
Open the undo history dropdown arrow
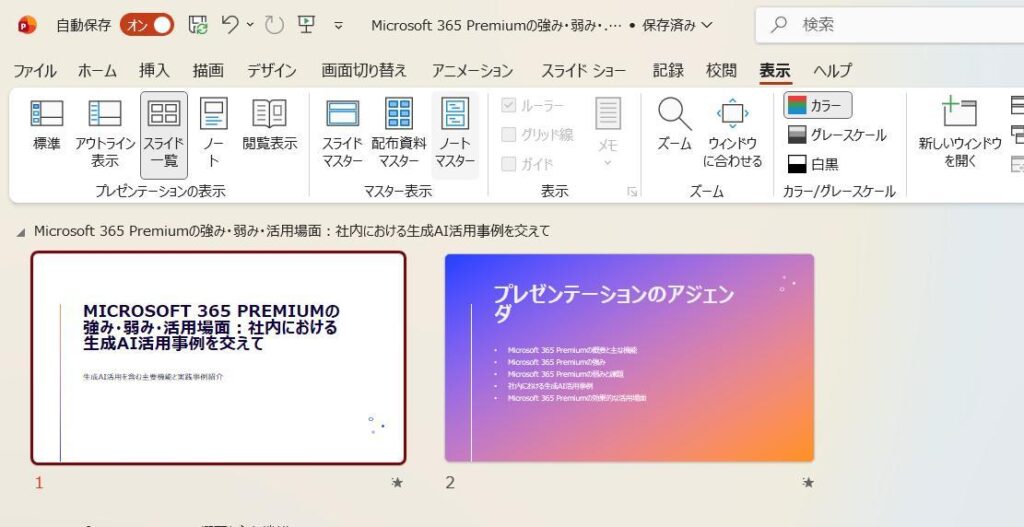[250, 25]
